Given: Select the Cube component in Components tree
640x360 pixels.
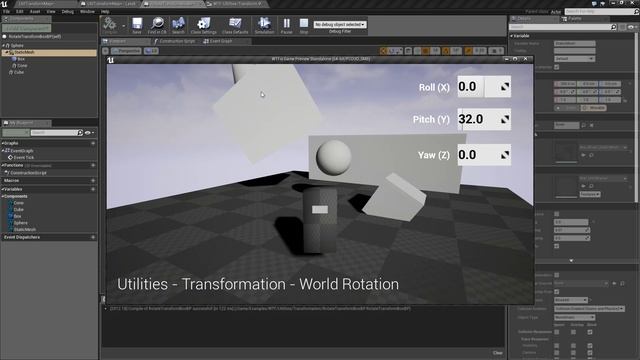Looking at the screenshot, I should tap(19, 72).
